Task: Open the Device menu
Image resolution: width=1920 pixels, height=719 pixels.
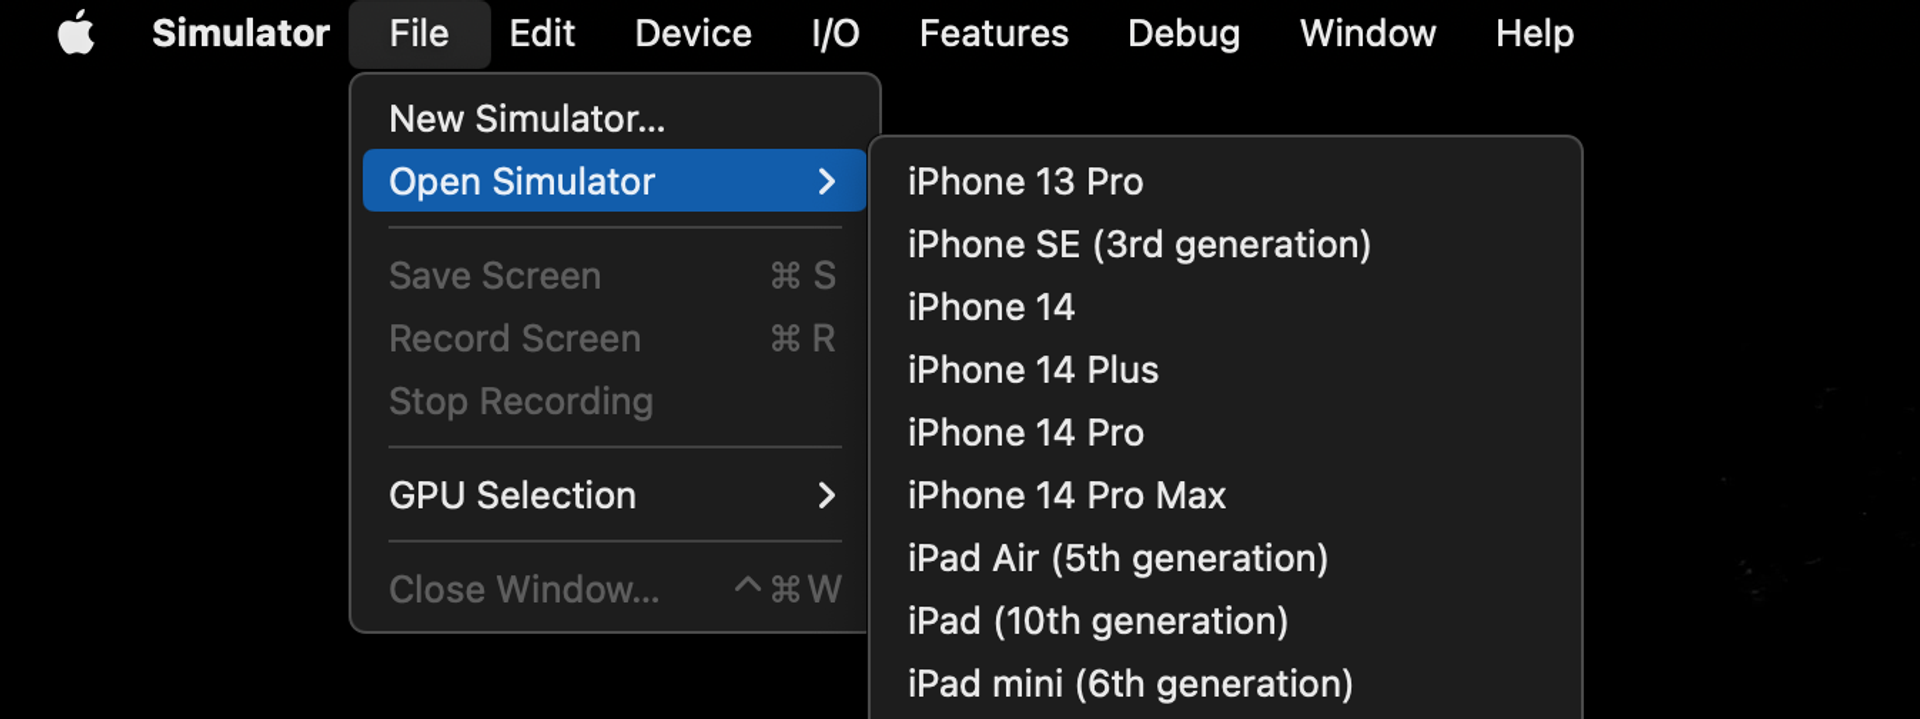Action: click(693, 33)
